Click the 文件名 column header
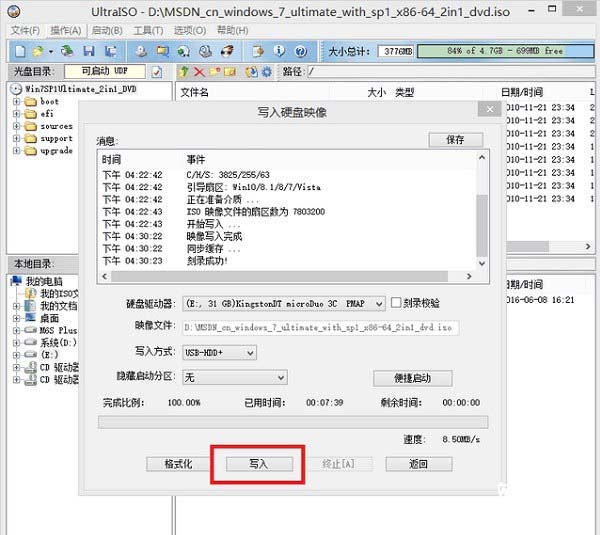The width and height of the screenshot is (600, 535). 194,92
